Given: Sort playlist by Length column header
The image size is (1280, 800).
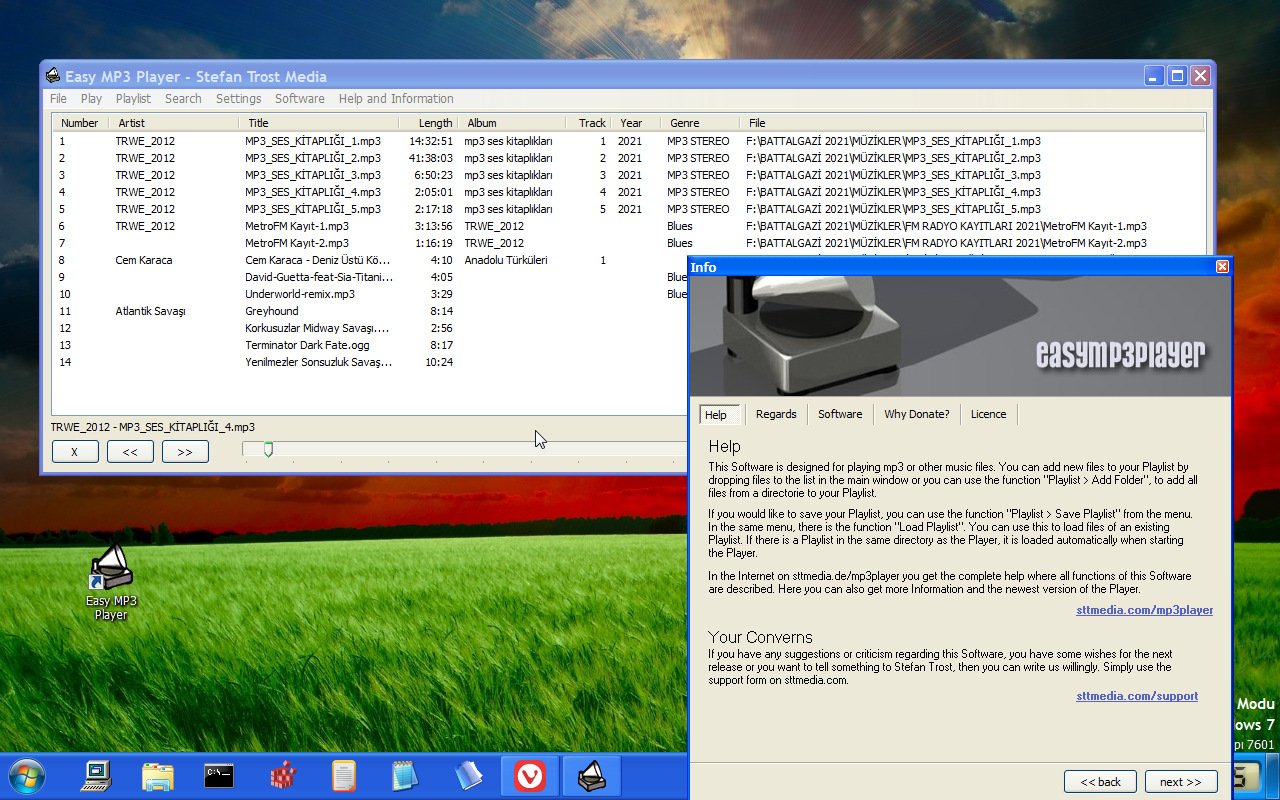Looking at the screenshot, I should (429, 123).
